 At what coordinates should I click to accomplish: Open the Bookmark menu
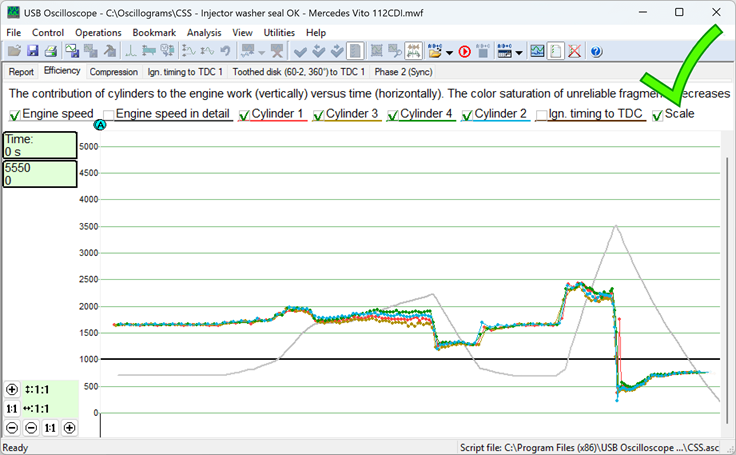point(154,32)
